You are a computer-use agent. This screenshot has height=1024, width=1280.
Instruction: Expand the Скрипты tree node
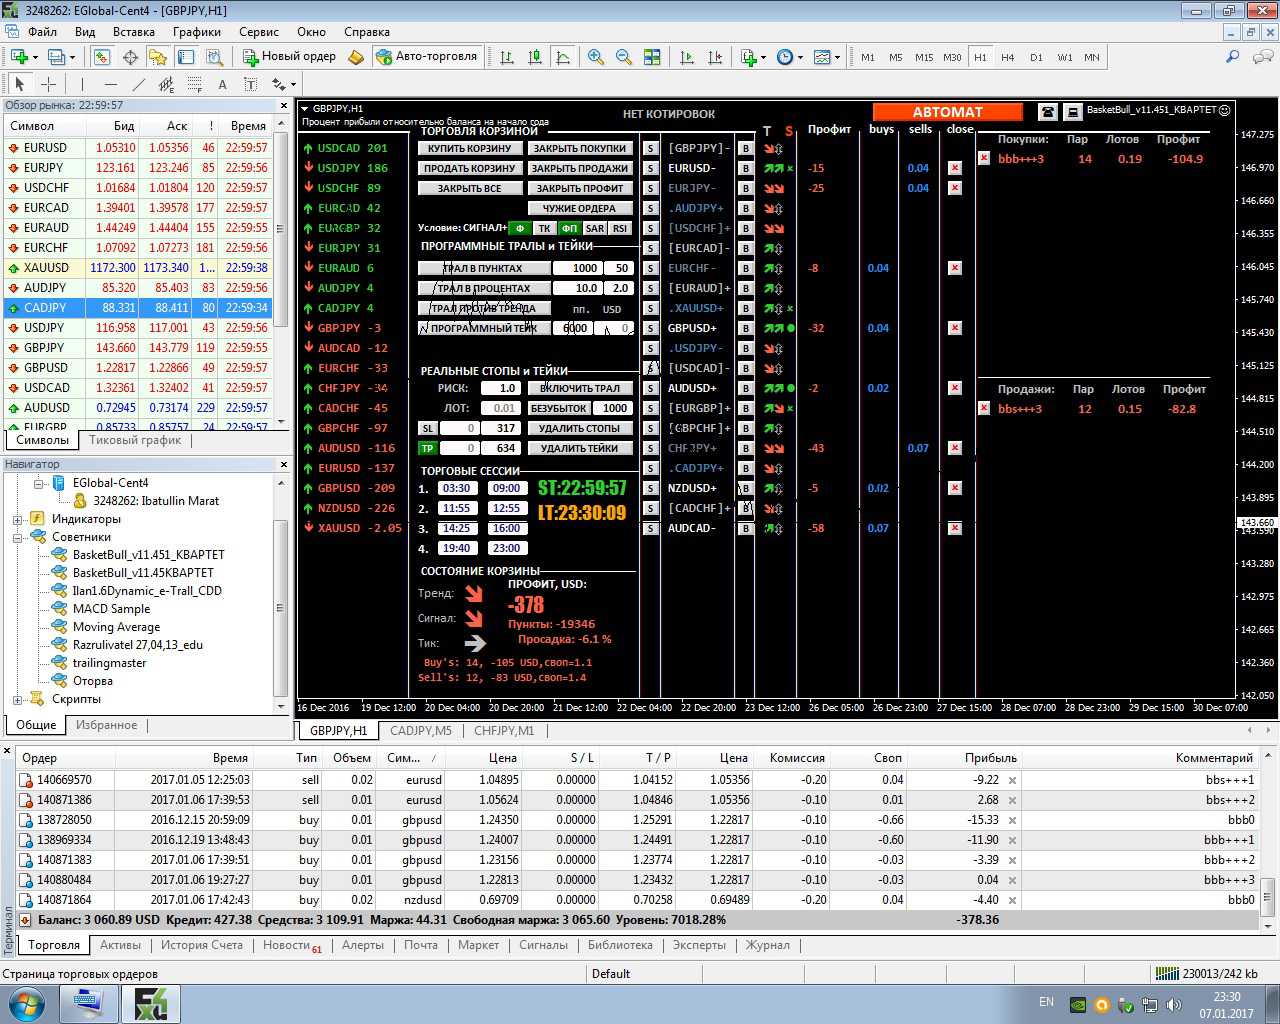pyautogui.click(x=17, y=699)
